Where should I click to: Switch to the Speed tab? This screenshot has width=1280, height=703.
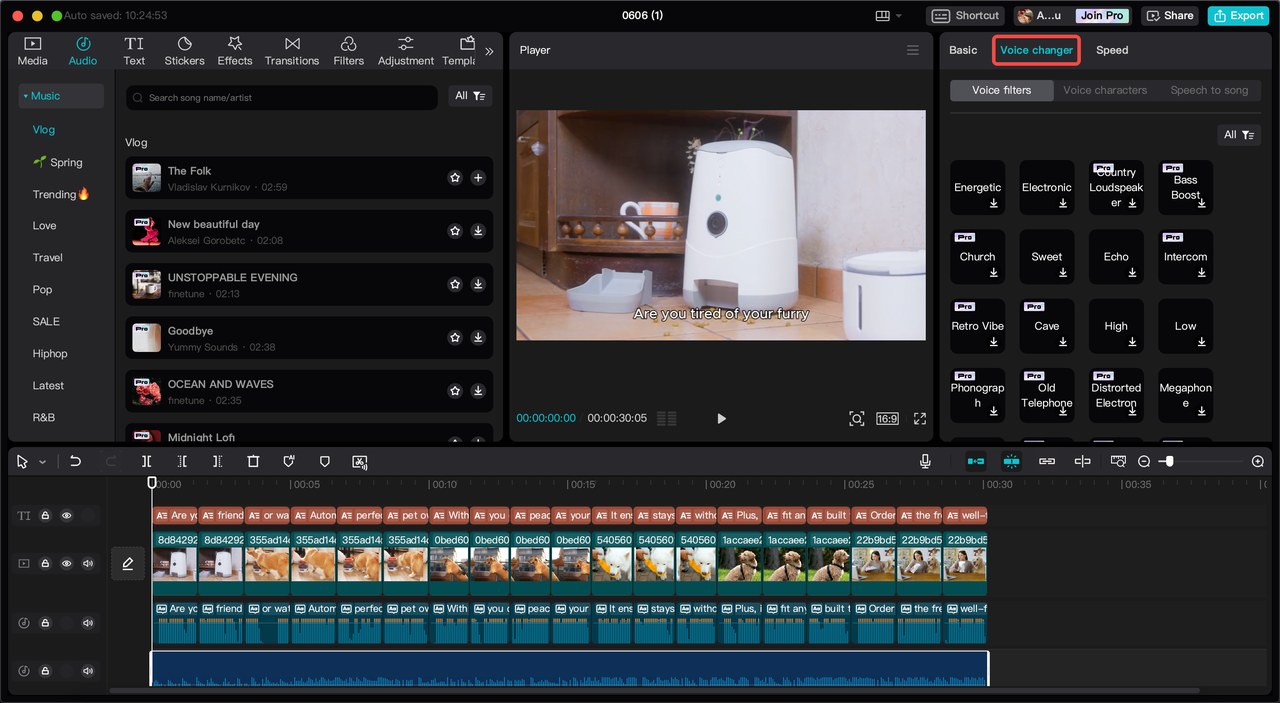1111,50
